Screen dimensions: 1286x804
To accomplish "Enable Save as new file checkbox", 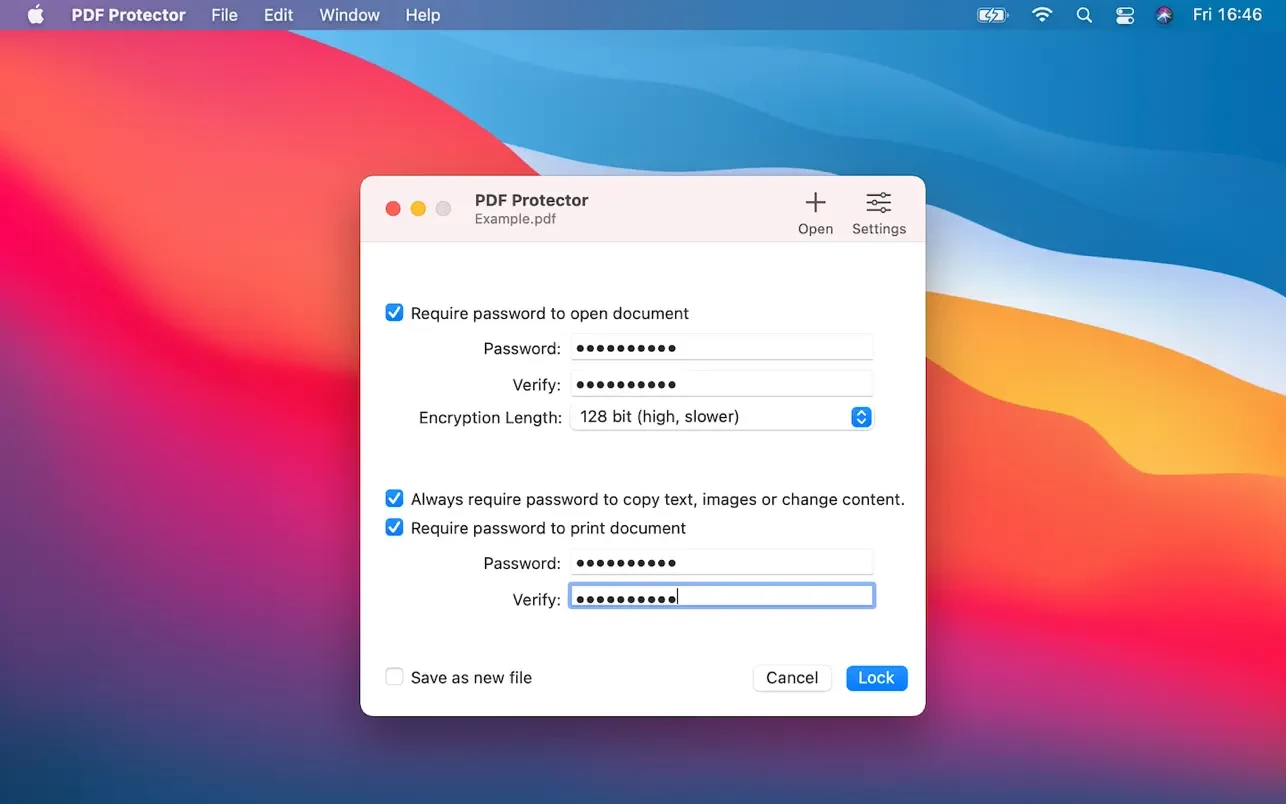I will [x=394, y=677].
